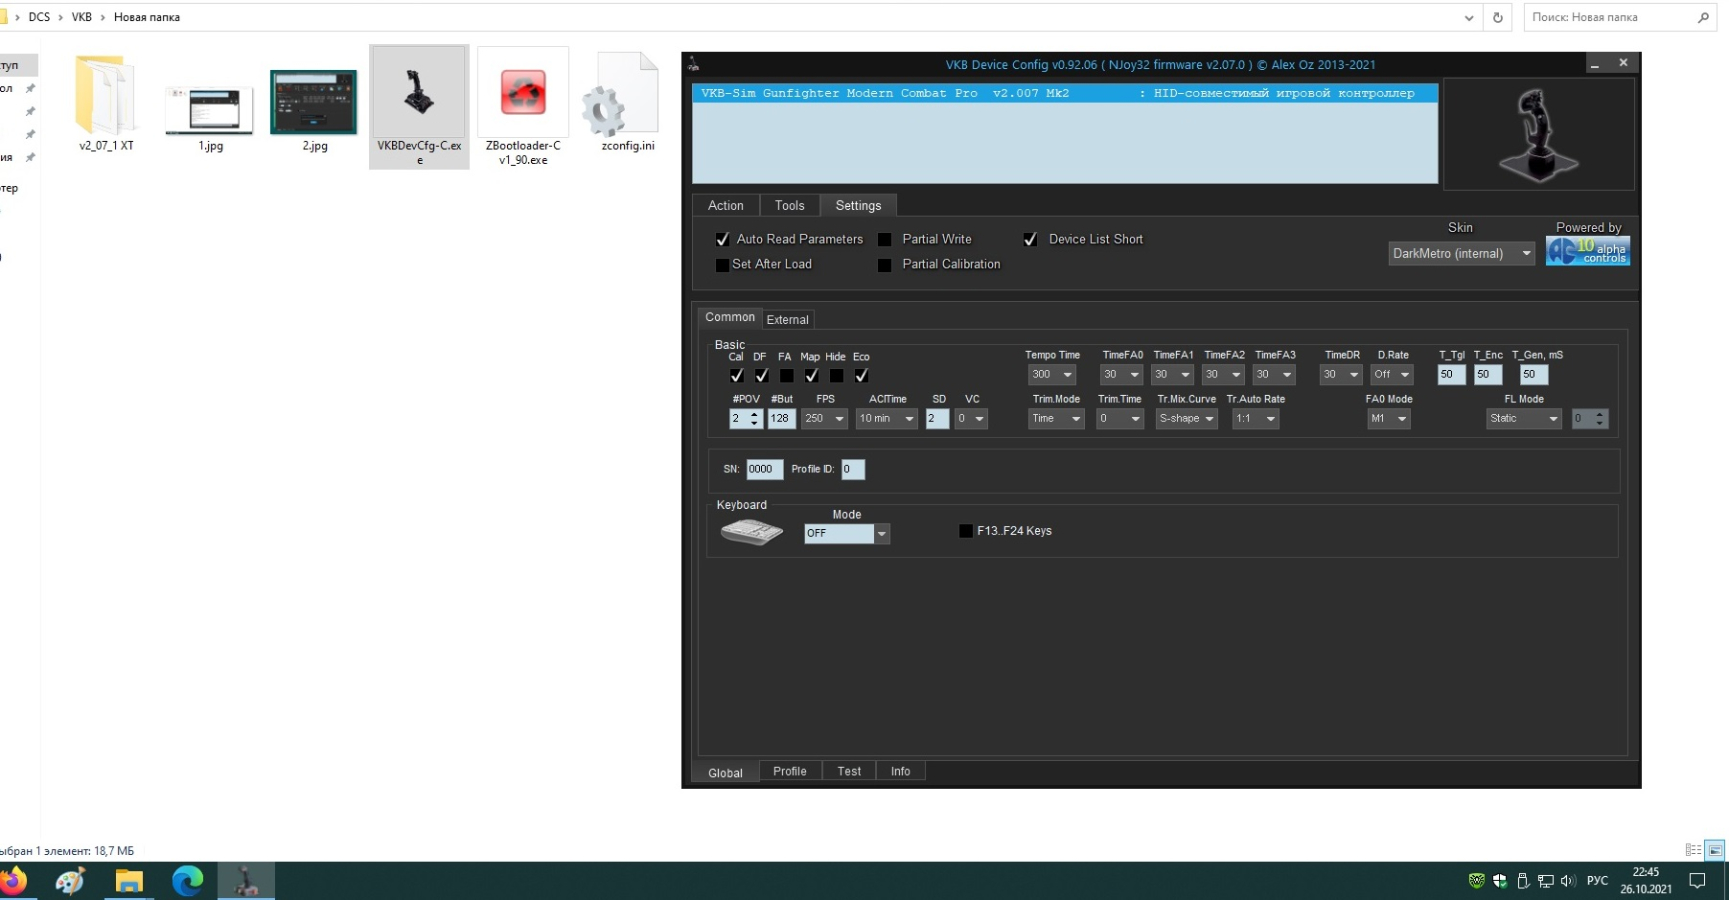The image size is (1729, 900).
Task: Switch to the Action tab
Action: point(726,206)
